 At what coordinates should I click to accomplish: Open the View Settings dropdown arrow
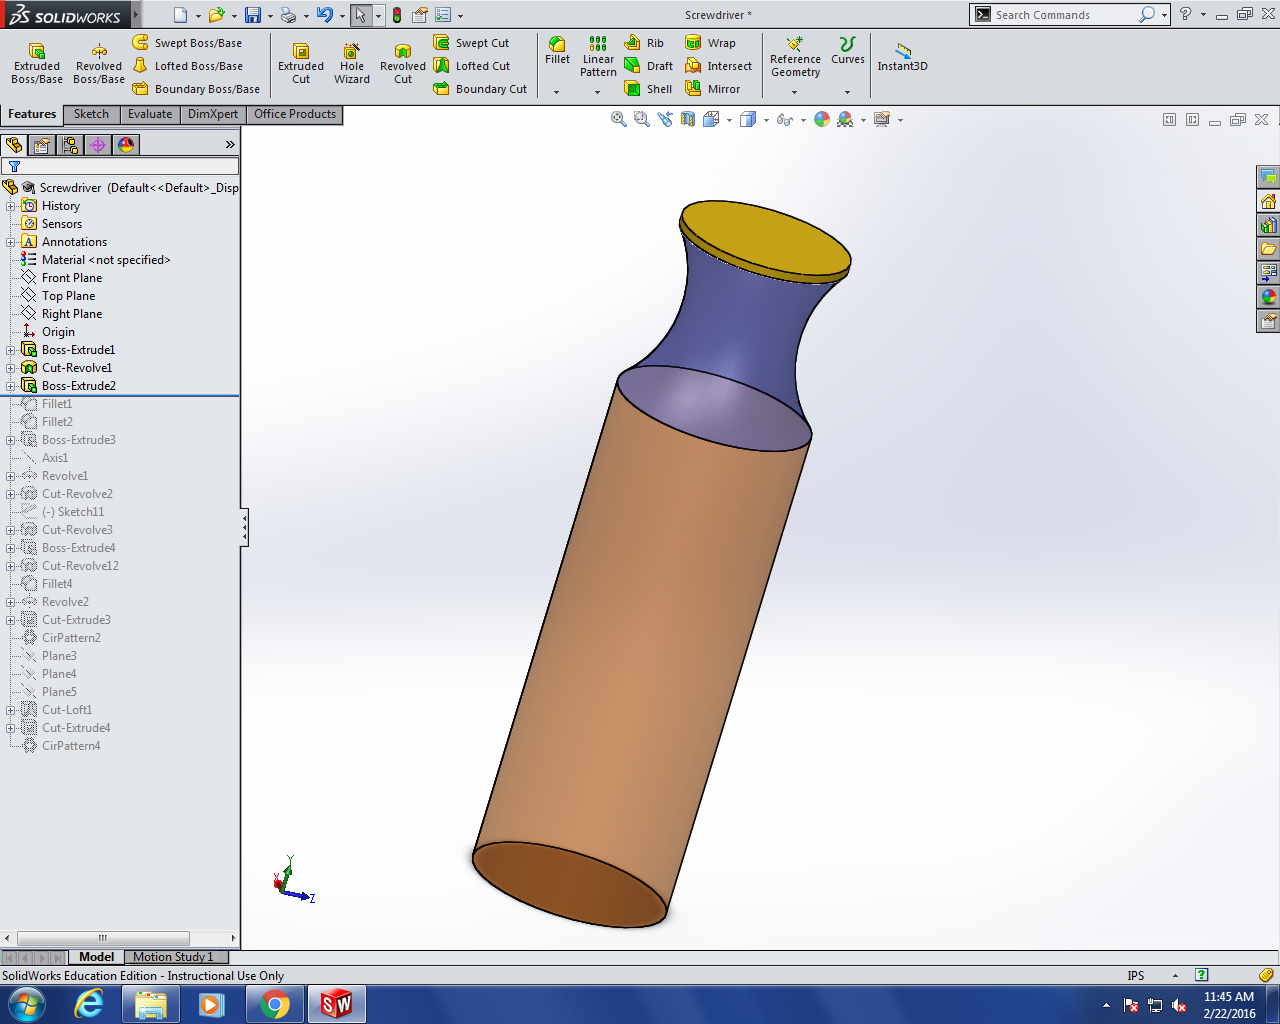pos(900,120)
